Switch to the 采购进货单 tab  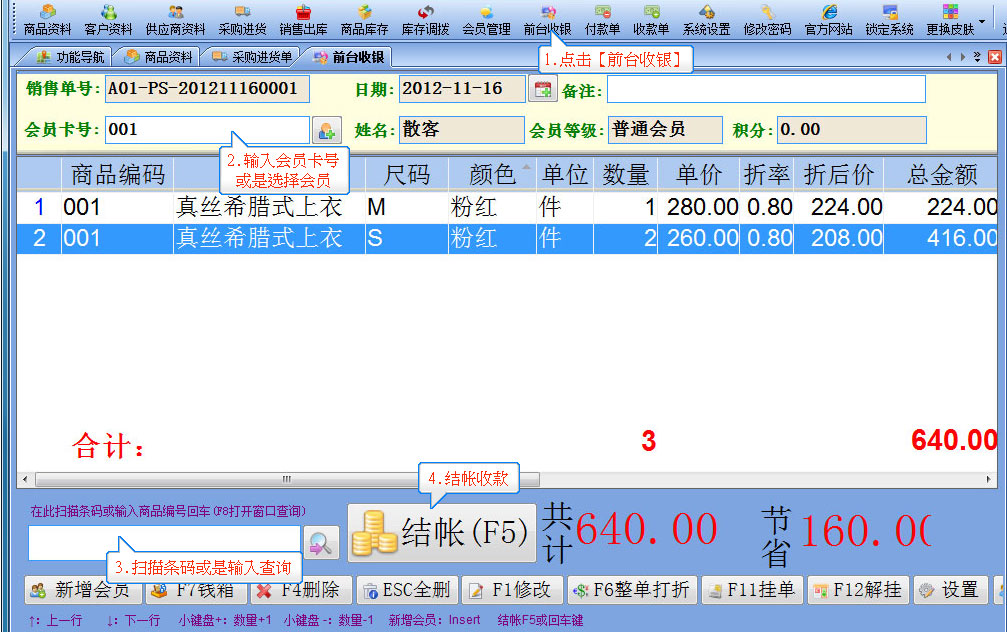click(x=254, y=57)
